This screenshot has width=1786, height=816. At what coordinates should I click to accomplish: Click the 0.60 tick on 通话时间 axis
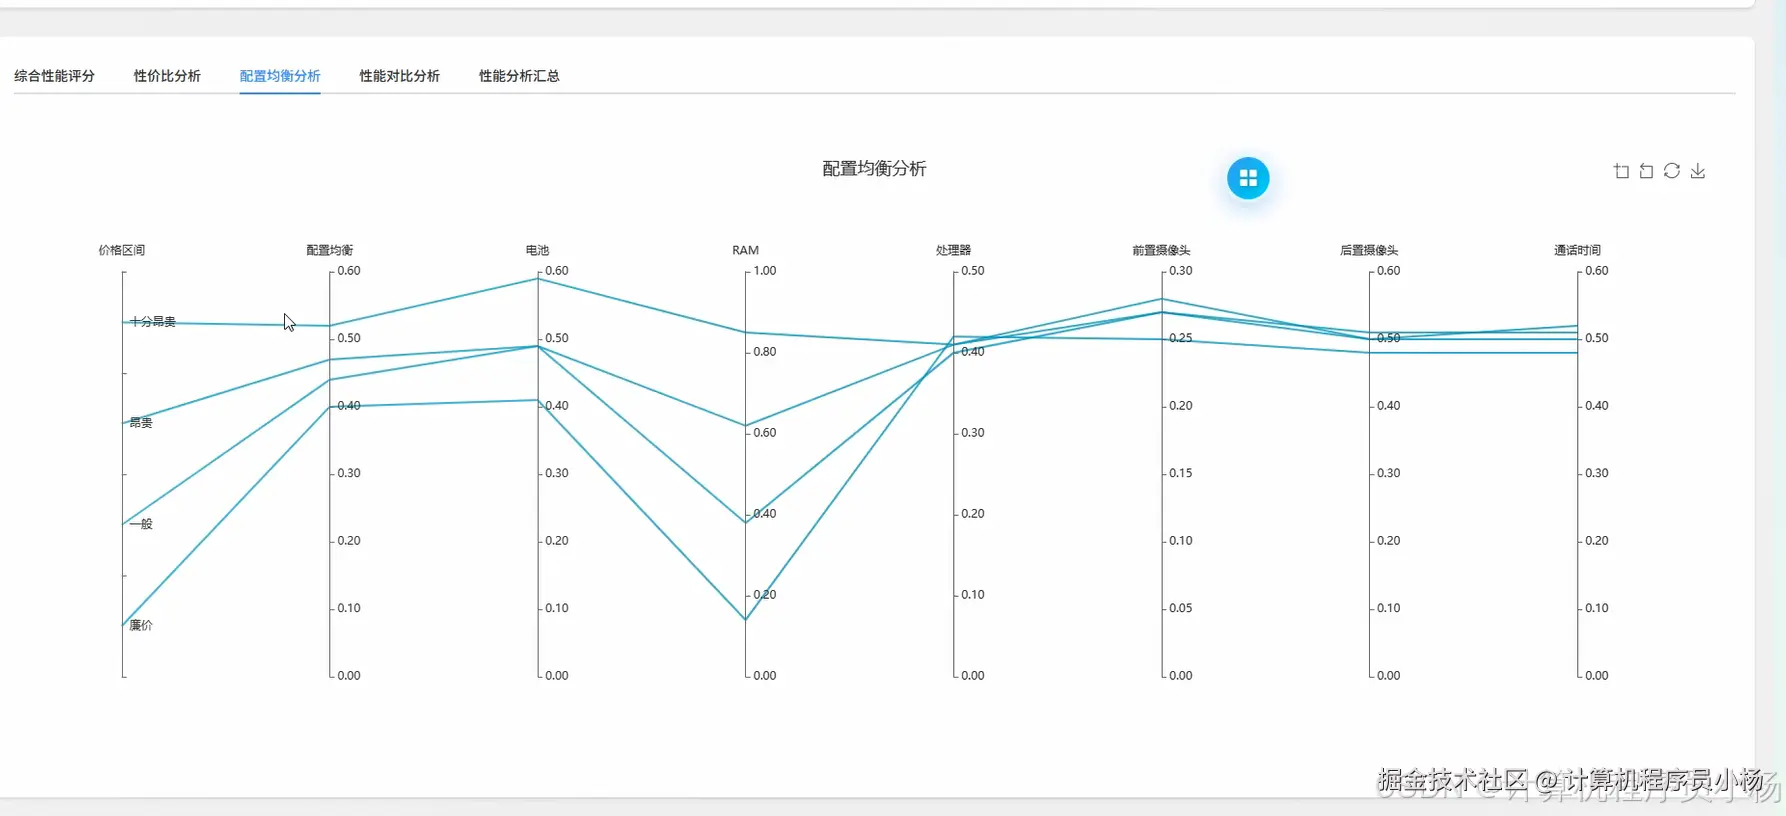pos(1597,271)
